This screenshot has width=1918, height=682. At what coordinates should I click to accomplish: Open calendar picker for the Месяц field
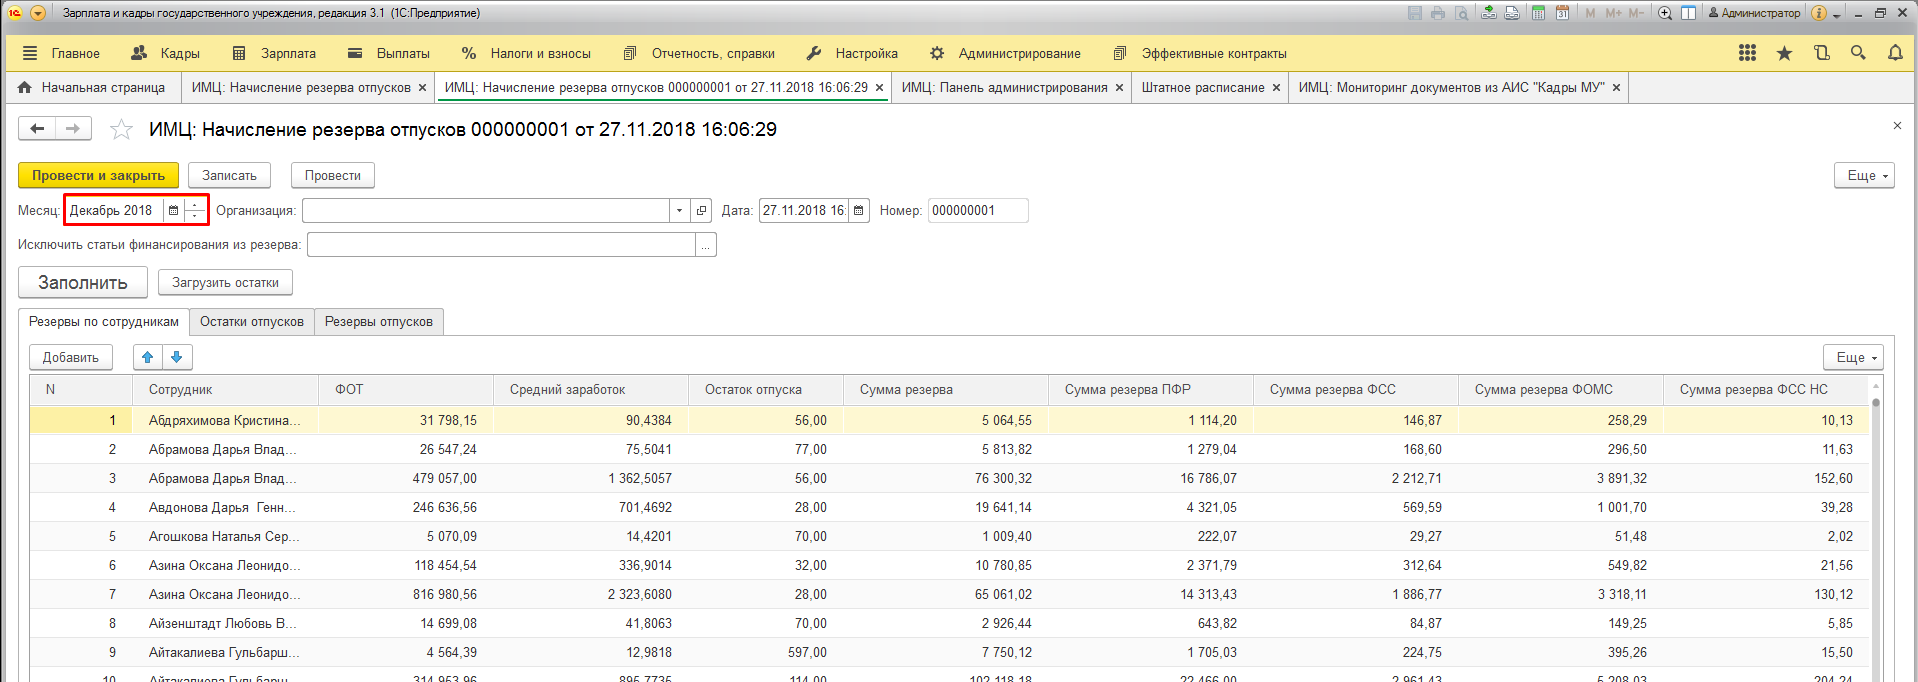point(173,210)
